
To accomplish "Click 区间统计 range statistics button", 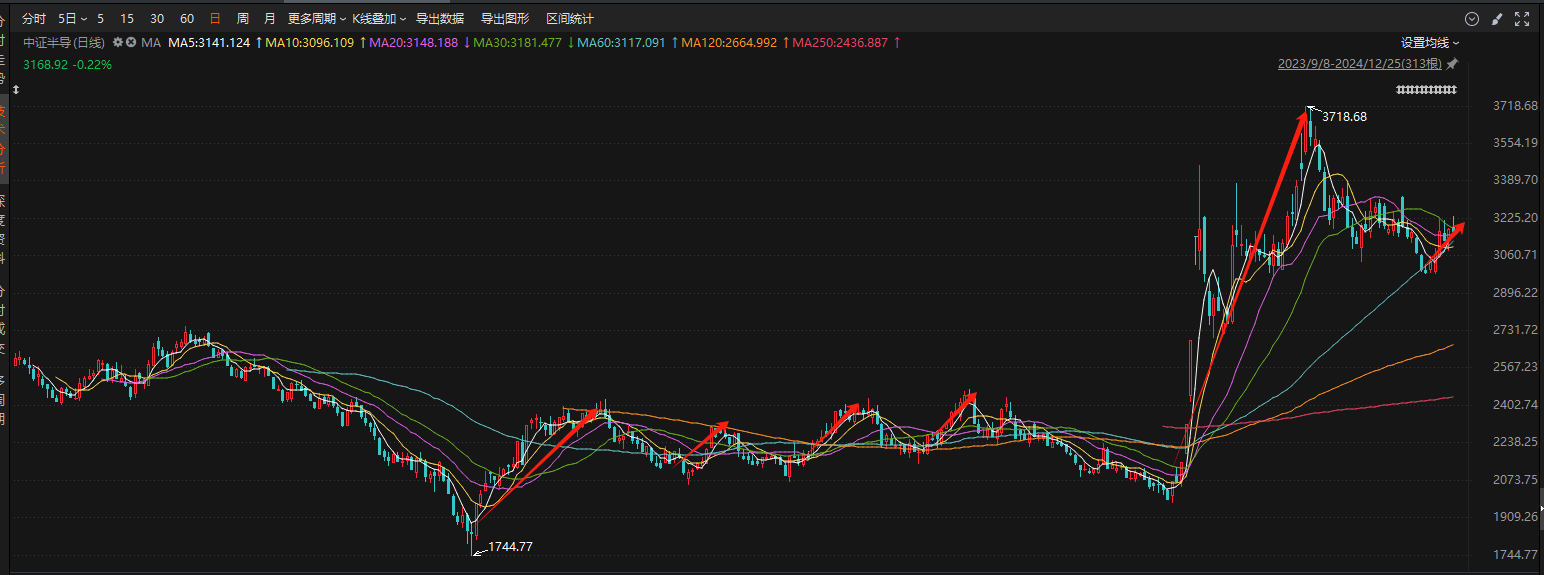I will (570, 19).
